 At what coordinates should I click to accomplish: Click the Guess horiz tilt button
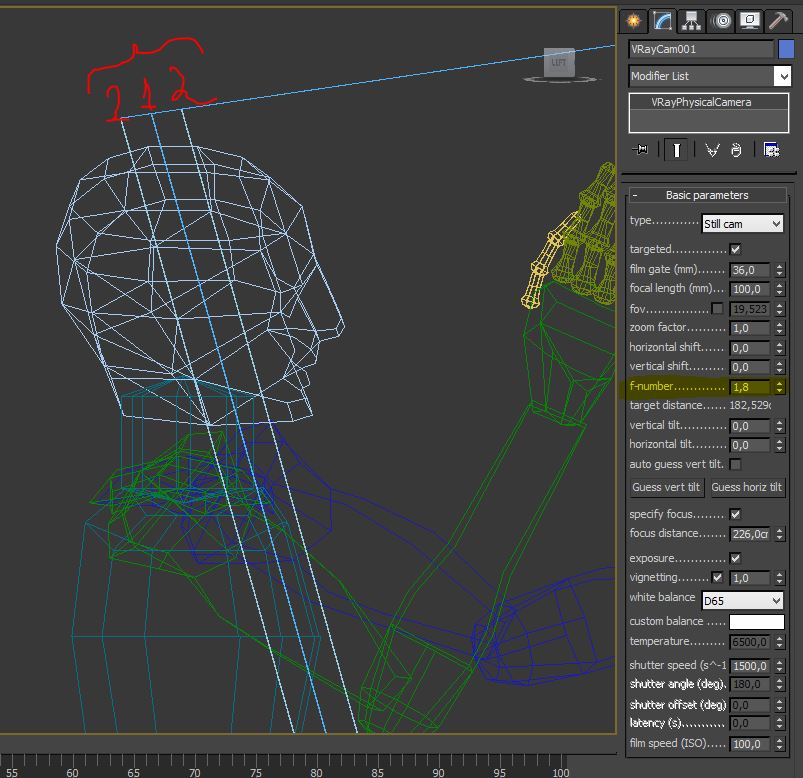tap(749, 487)
